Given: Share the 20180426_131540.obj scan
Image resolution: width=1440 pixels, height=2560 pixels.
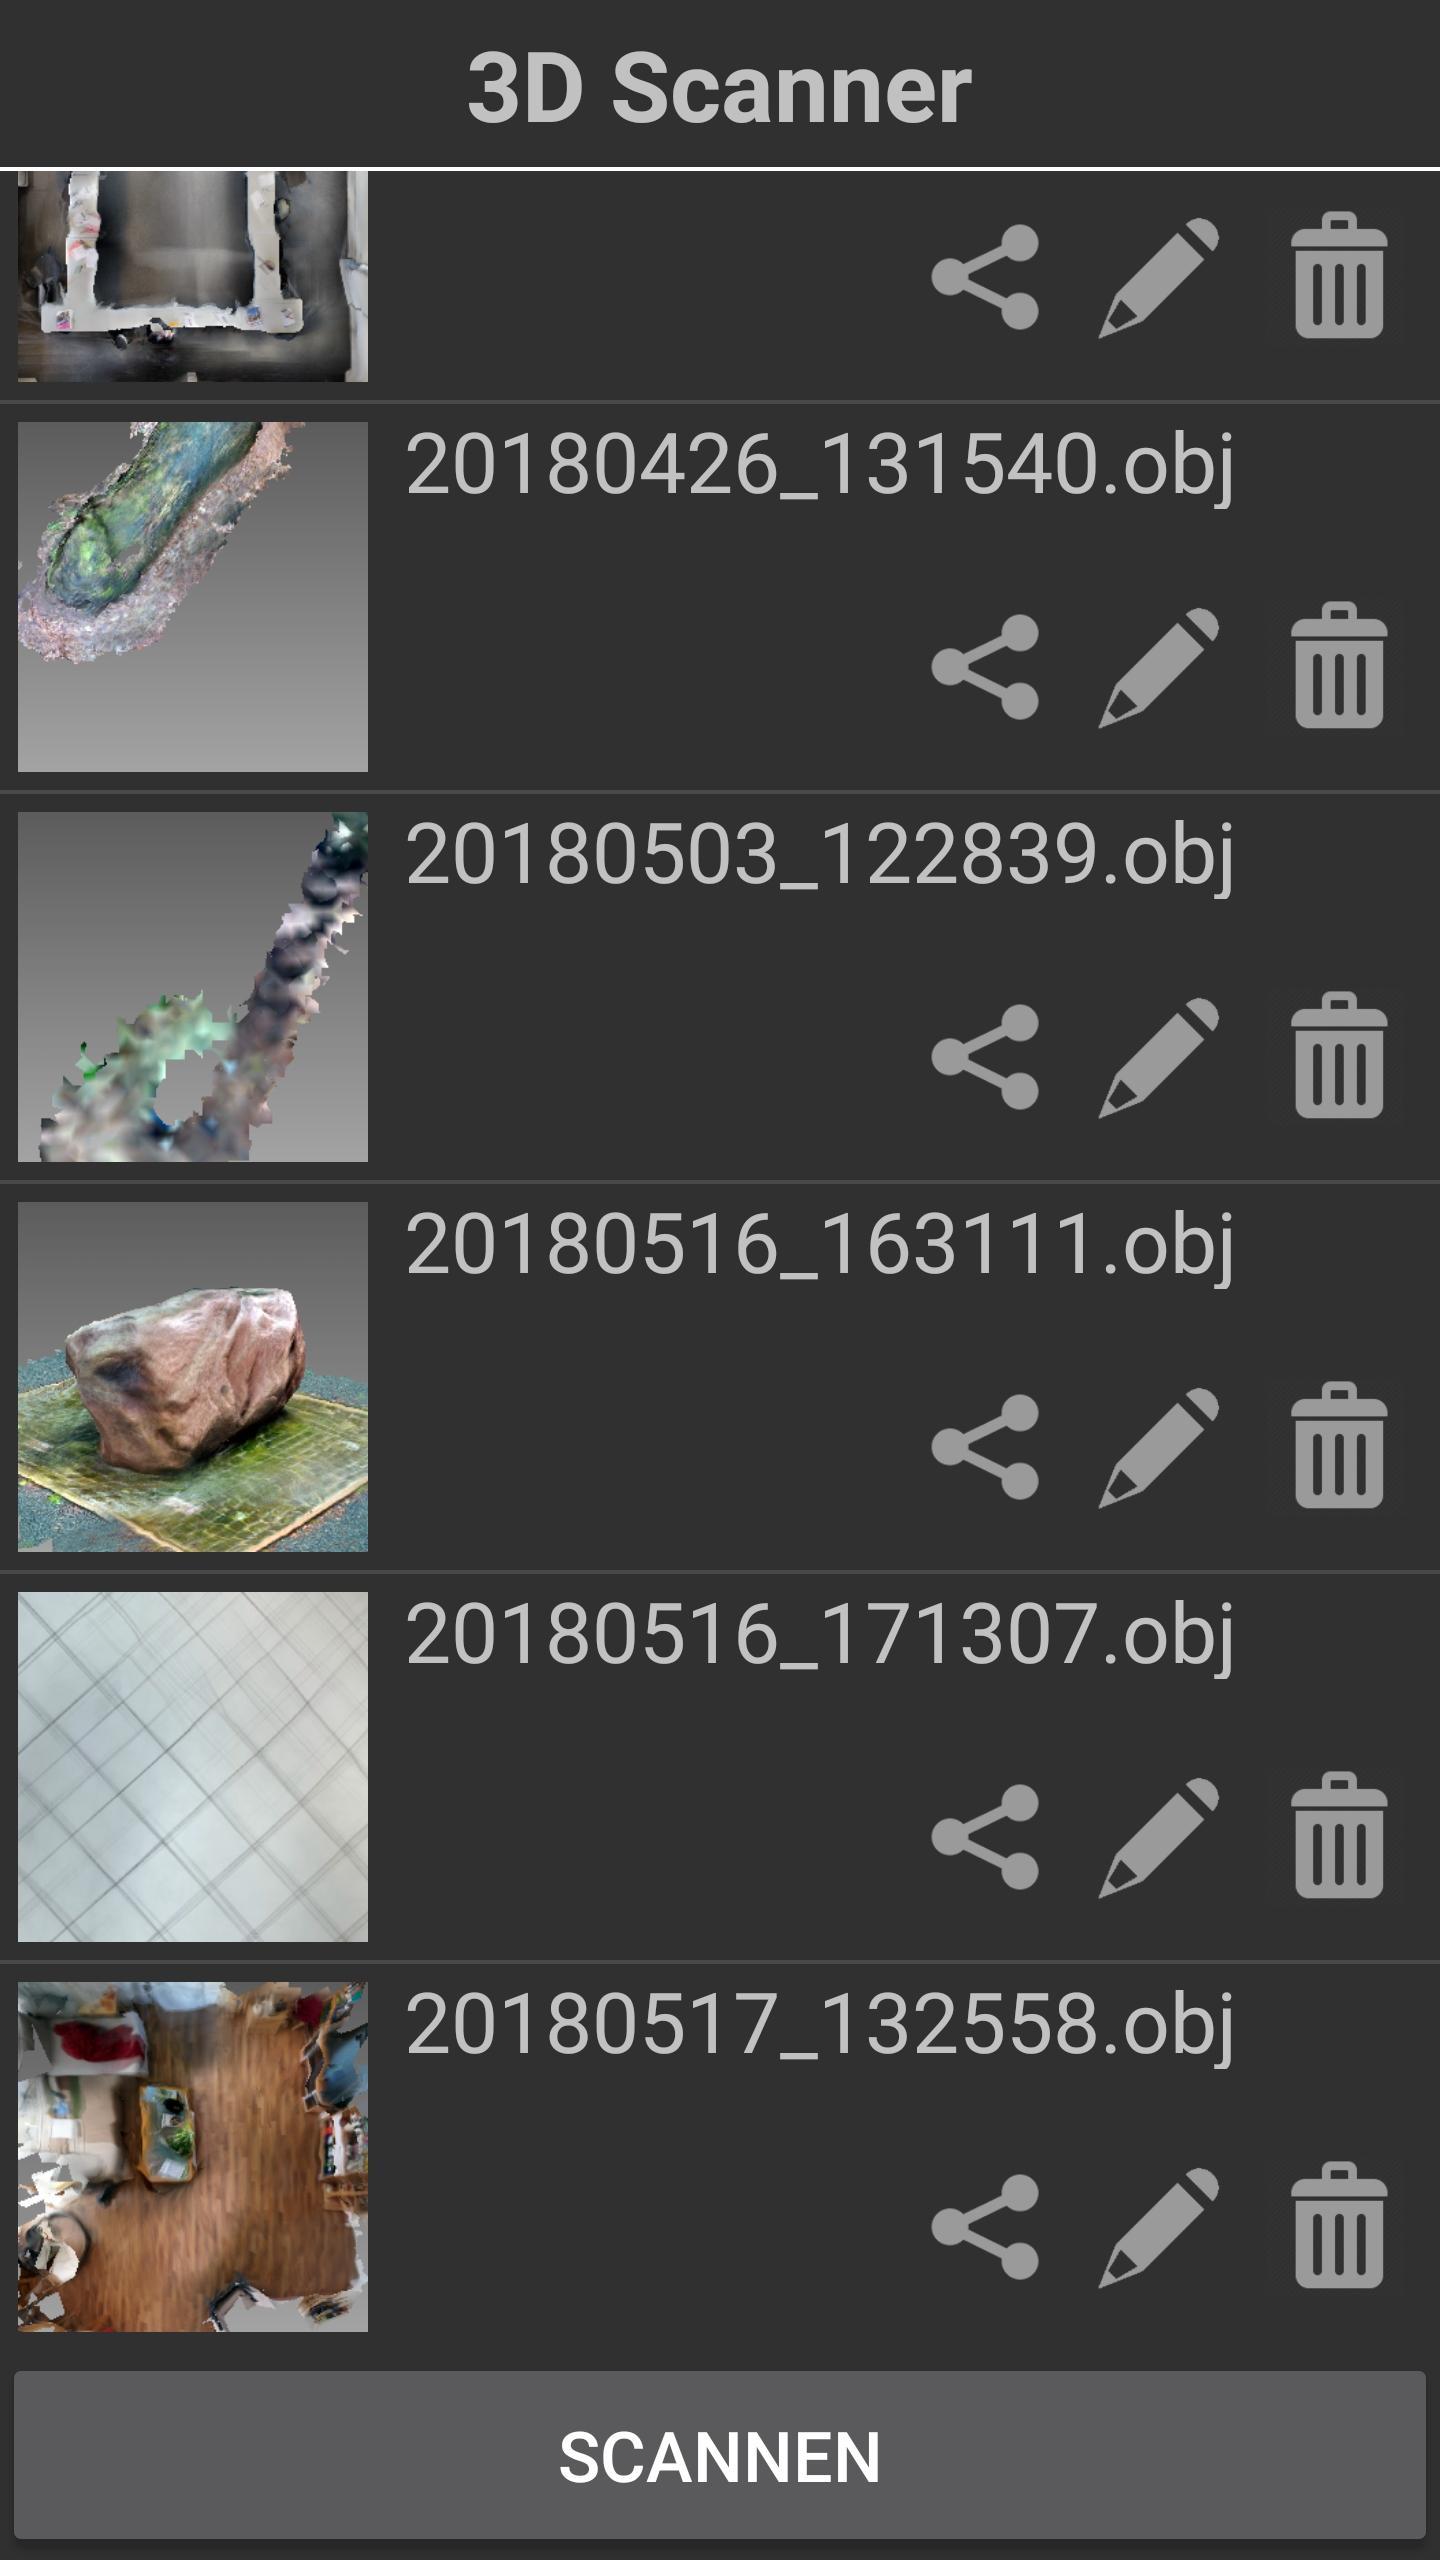Looking at the screenshot, I should point(986,667).
